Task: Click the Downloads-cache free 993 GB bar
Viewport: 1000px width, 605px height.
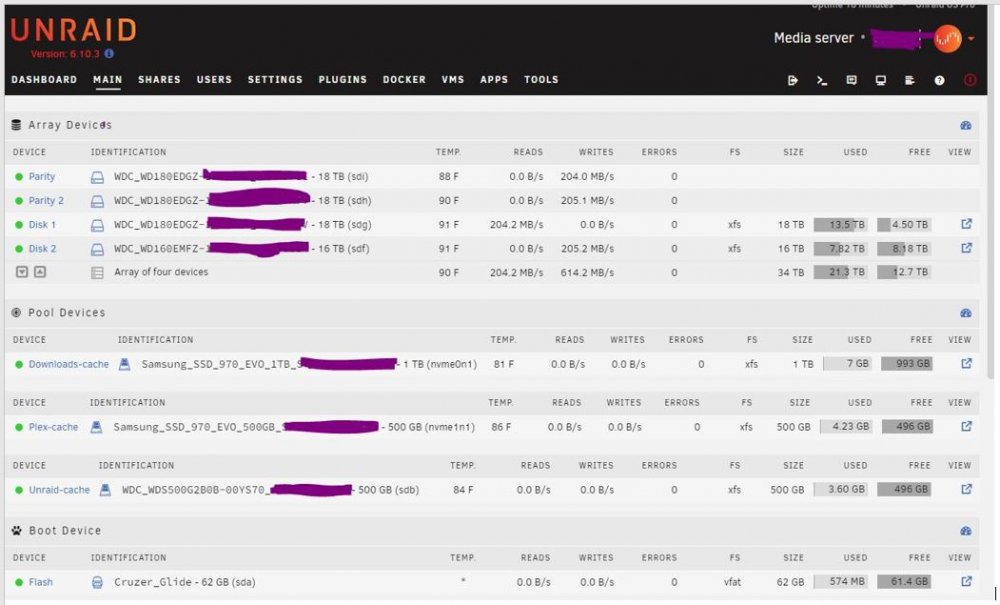Action: [x=906, y=364]
